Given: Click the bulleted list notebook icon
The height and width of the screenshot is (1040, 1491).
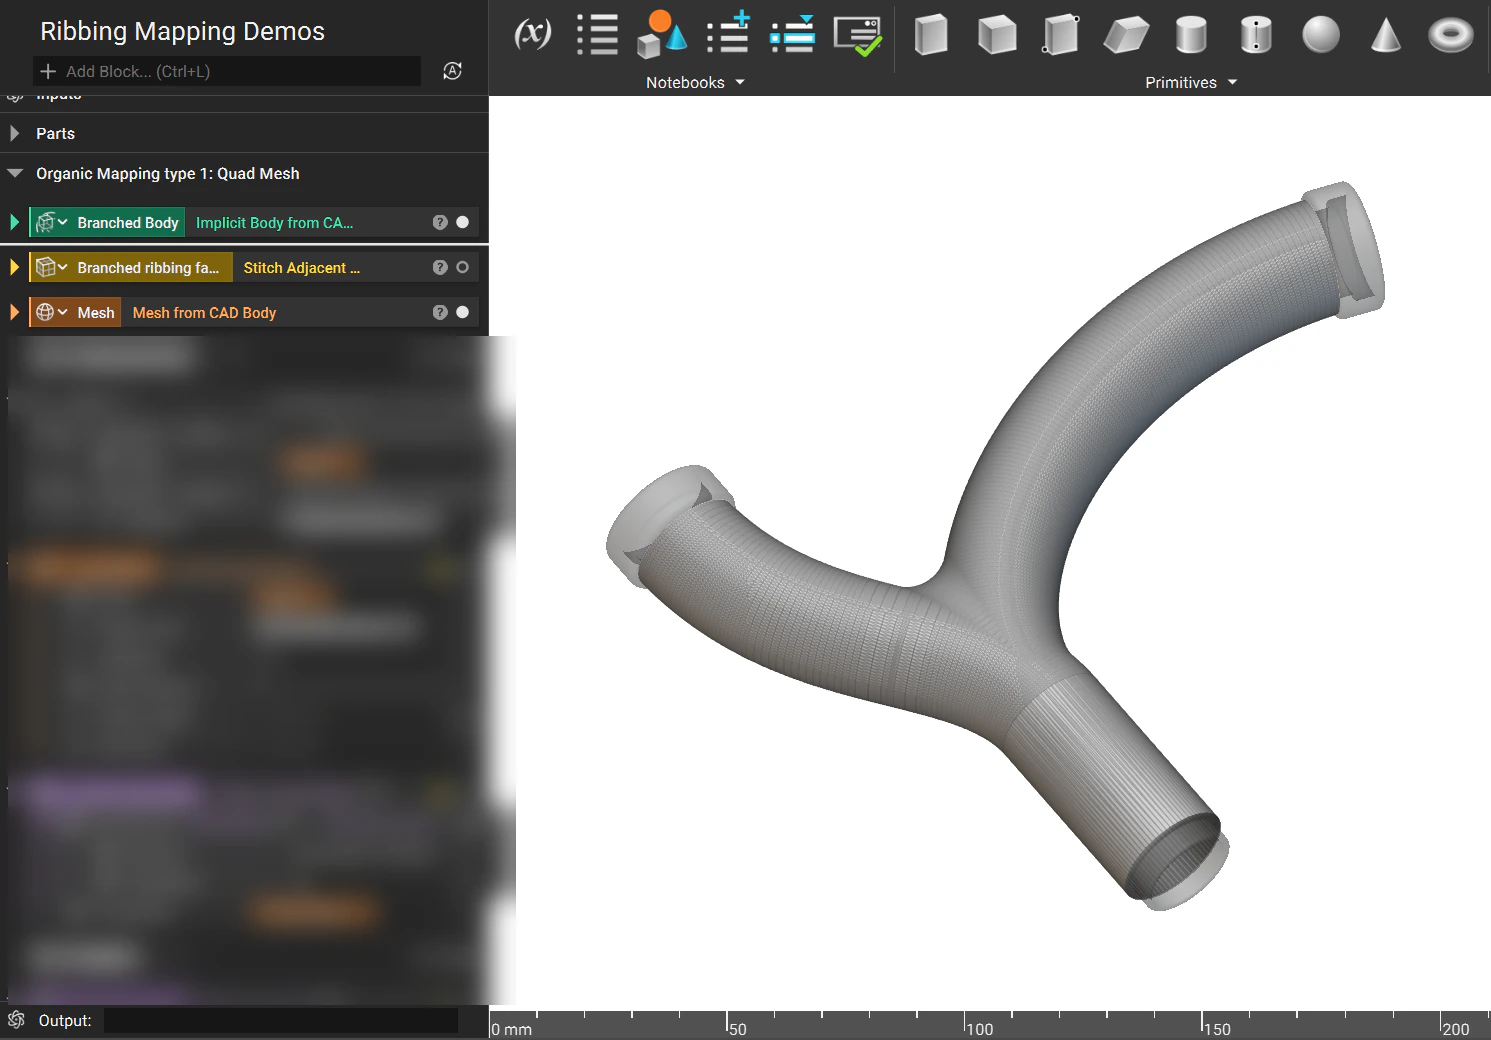Looking at the screenshot, I should 597,35.
